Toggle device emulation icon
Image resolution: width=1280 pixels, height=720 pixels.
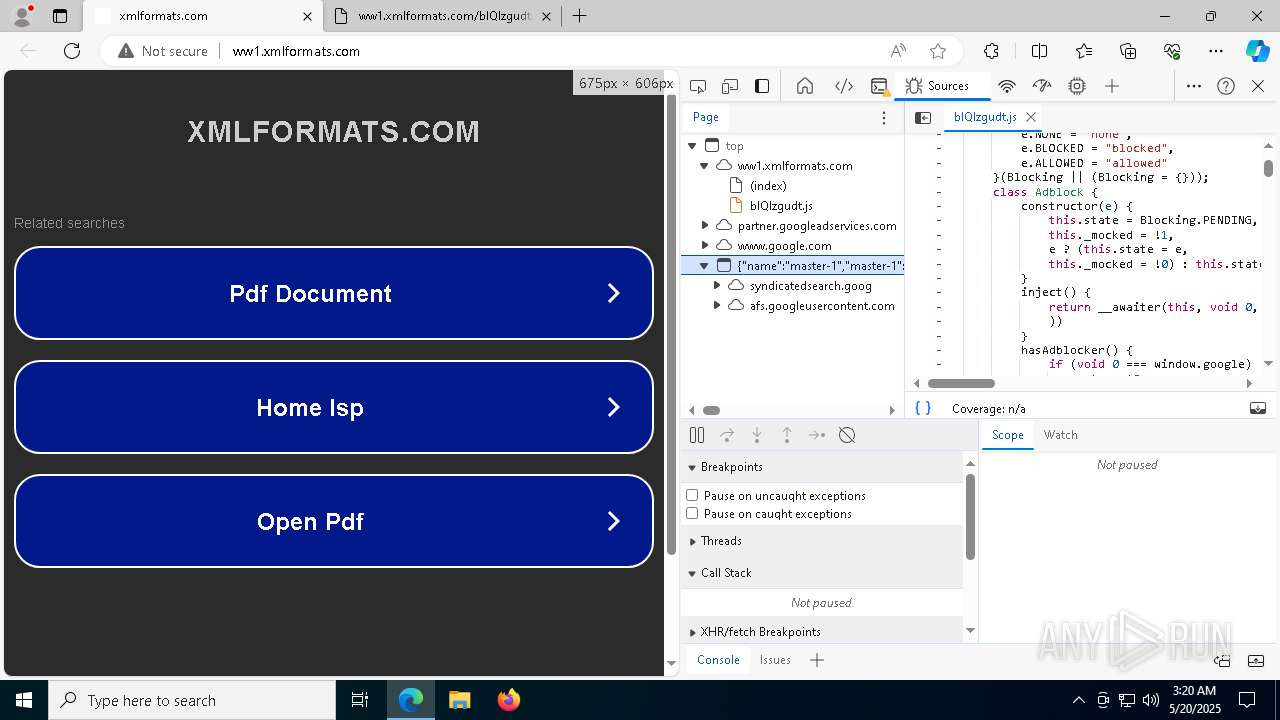730,86
